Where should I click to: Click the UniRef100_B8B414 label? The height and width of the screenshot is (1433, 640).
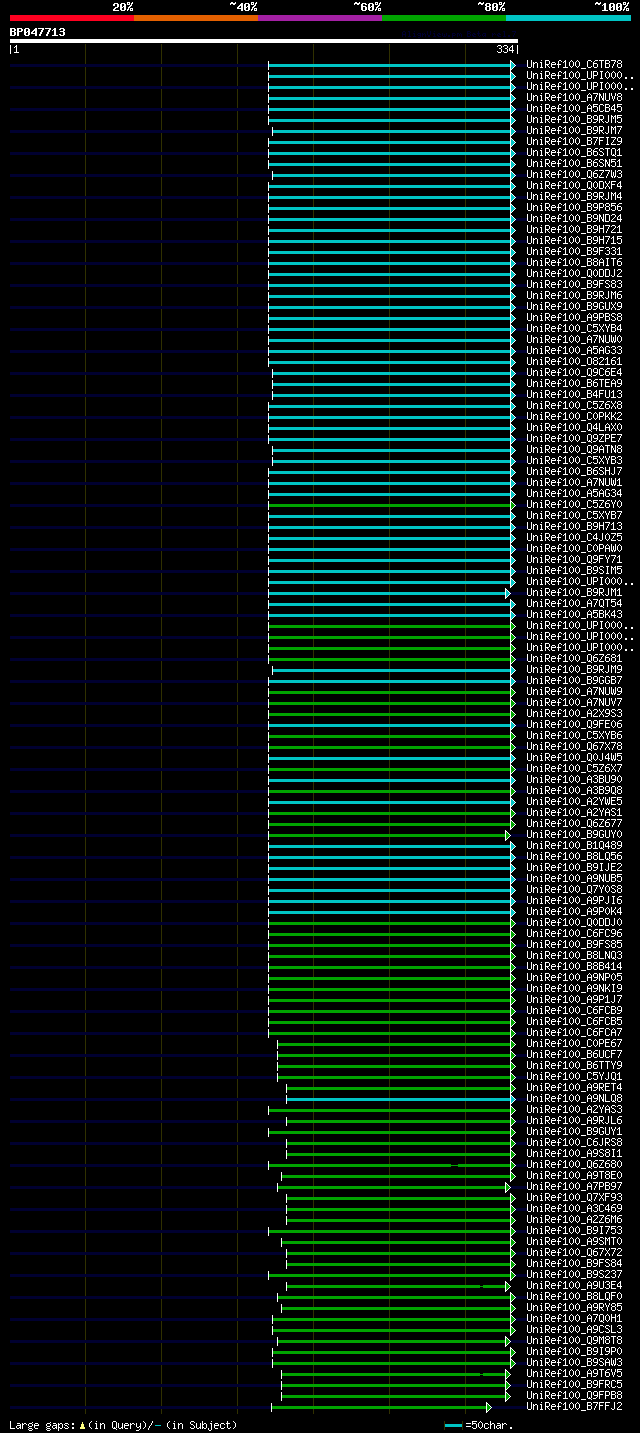click(x=575, y=967)
